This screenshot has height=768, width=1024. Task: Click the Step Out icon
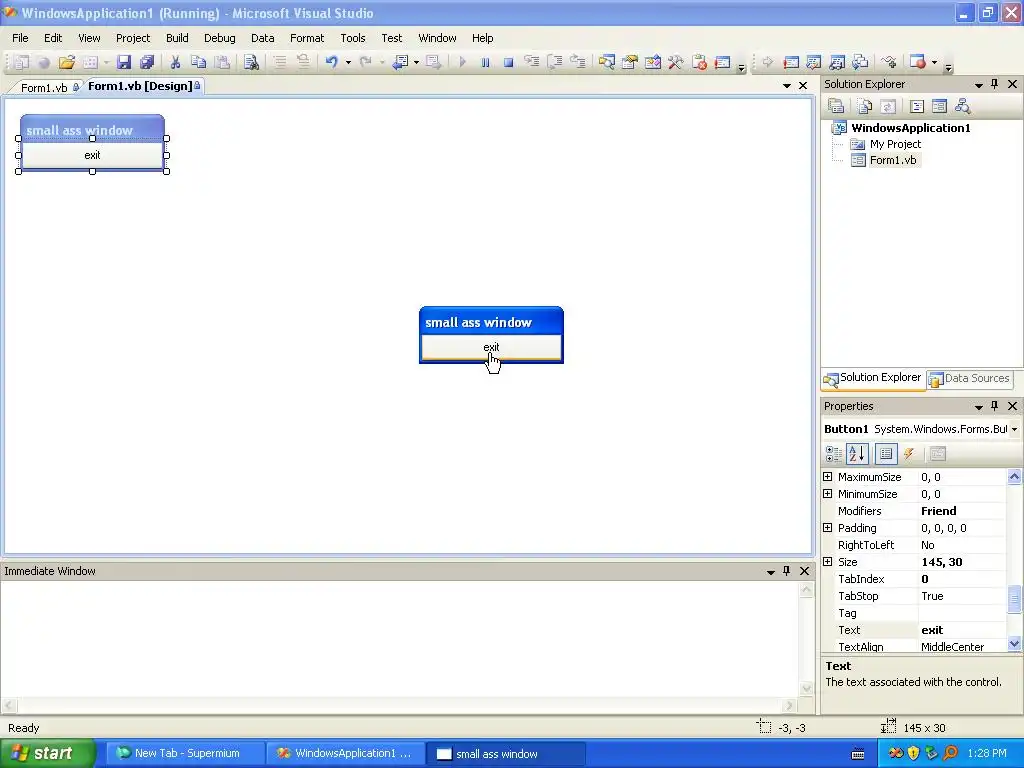(578, 63)
